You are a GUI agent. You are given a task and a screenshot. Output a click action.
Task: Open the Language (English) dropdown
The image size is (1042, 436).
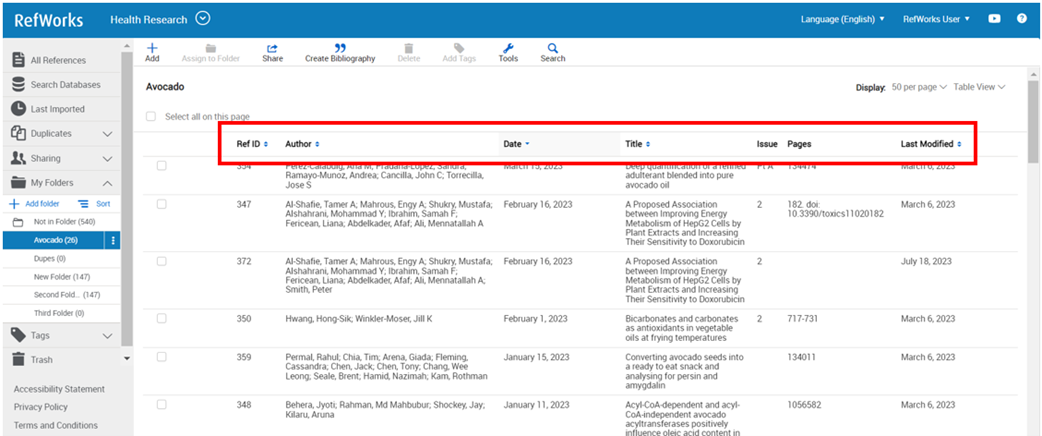[843, 19]
